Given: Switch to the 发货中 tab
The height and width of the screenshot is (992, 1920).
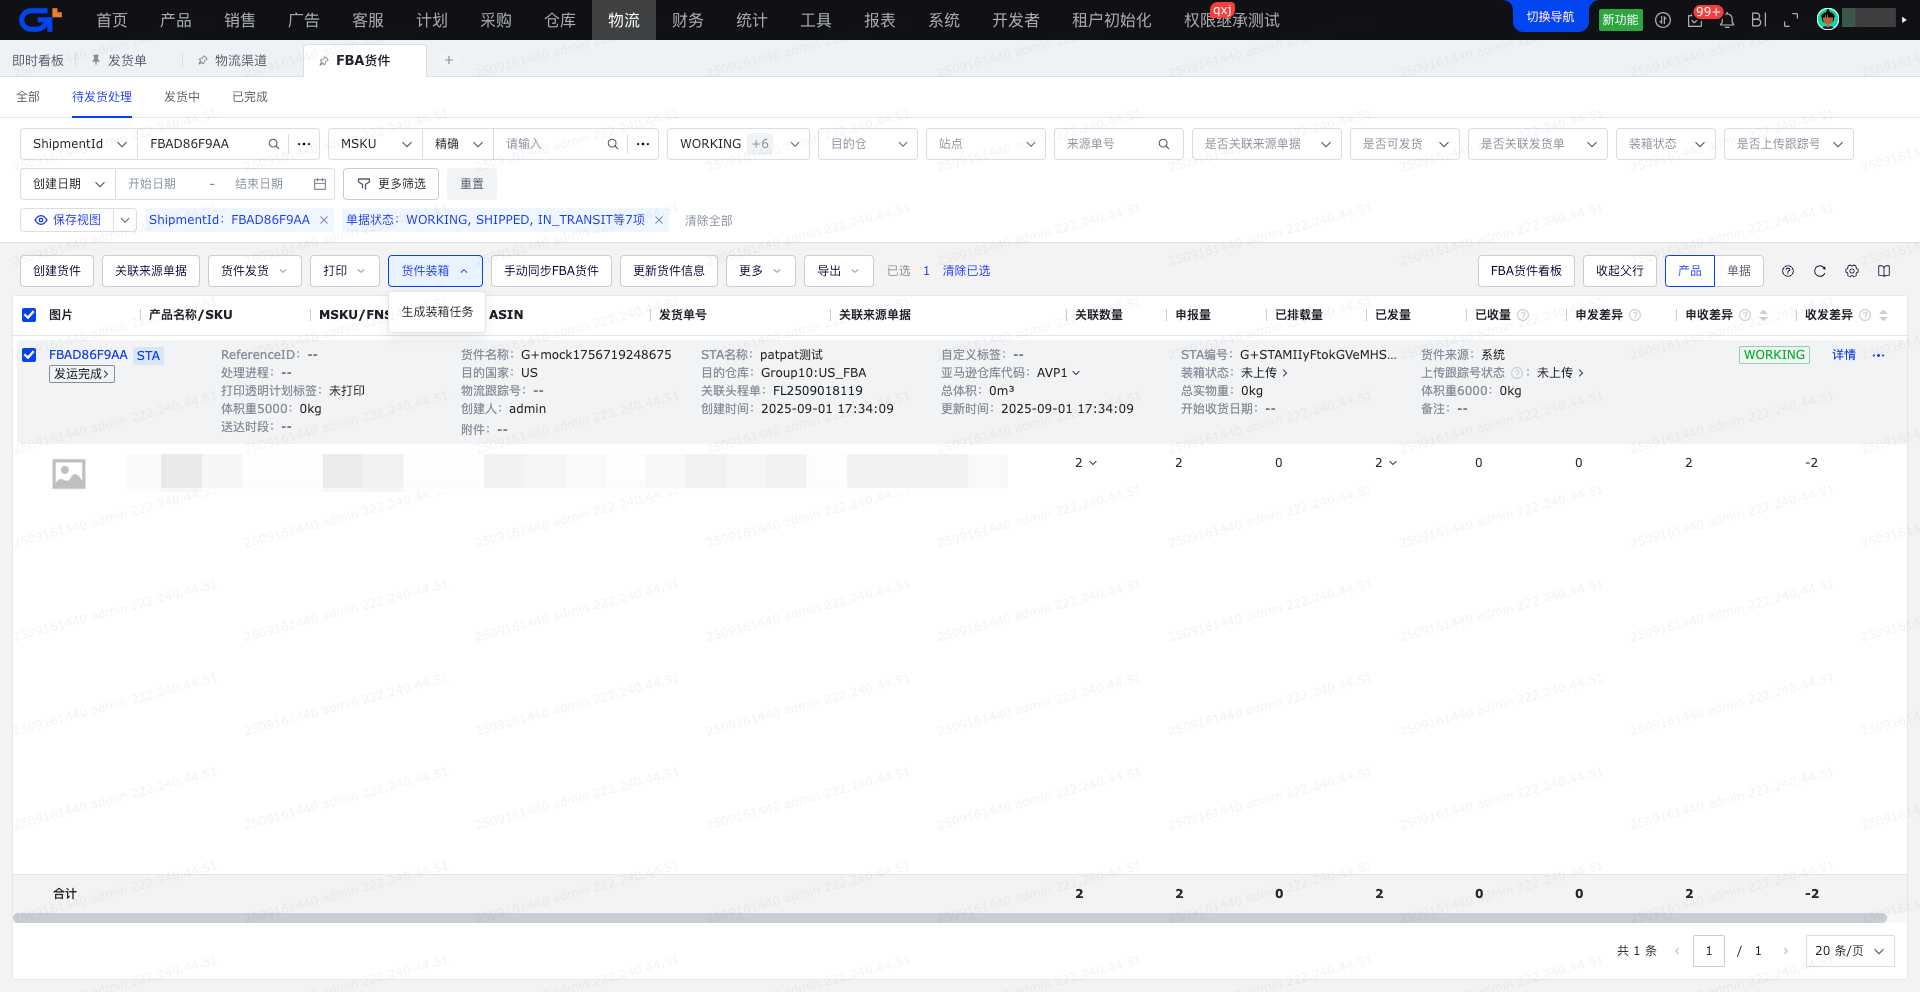Looking at the screenshot, I should pyautogui.click(x=182, y=97).
